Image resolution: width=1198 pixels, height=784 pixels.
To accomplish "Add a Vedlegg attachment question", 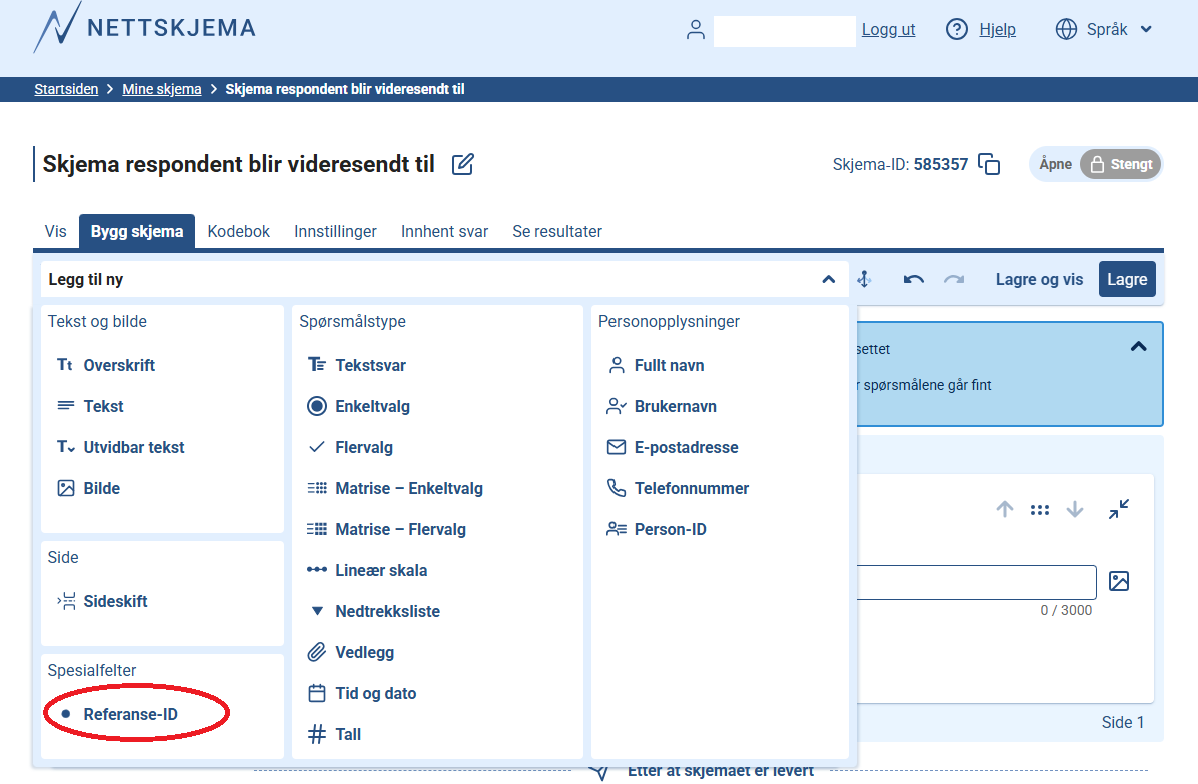I will pyautogui.click(x=351, y=653).
